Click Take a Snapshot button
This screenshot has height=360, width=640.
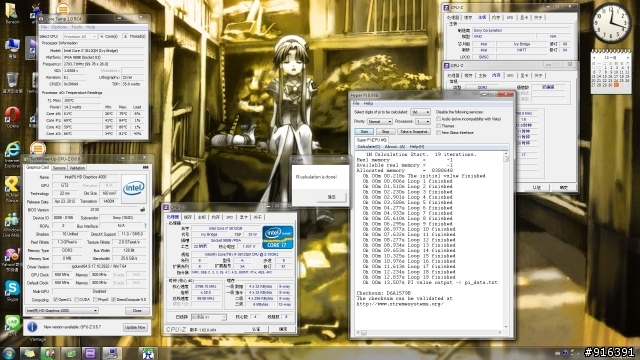click(x=413, y=131)
